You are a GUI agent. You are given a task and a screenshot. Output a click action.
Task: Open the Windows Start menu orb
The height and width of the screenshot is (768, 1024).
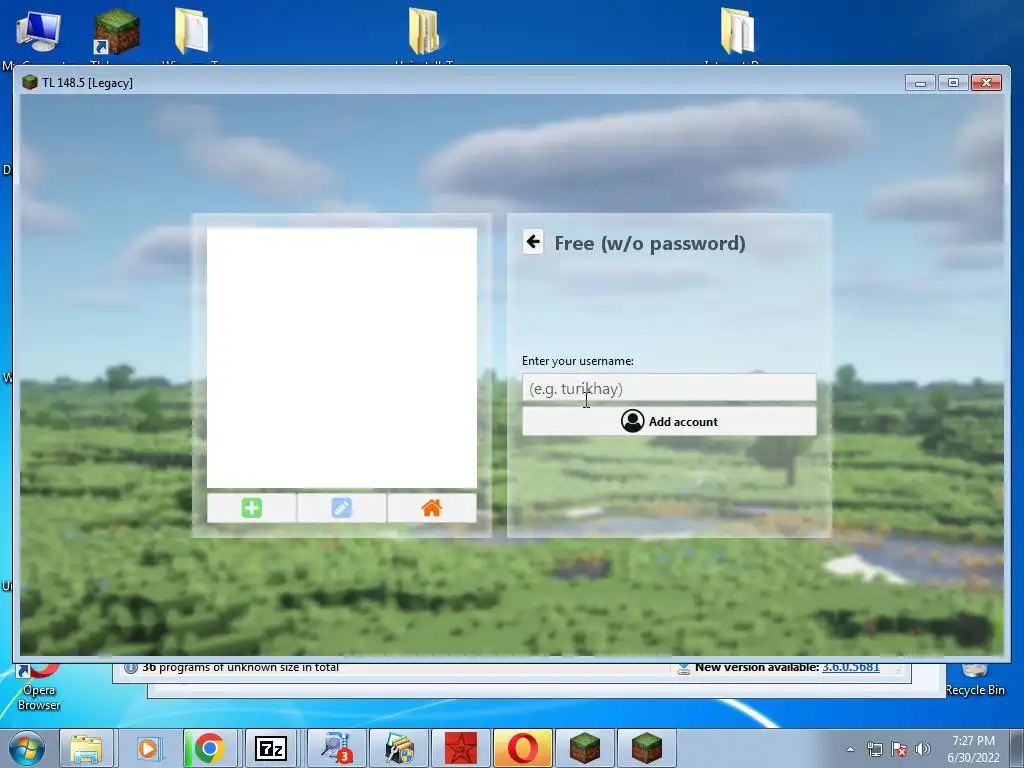click(x=27, y=748)
